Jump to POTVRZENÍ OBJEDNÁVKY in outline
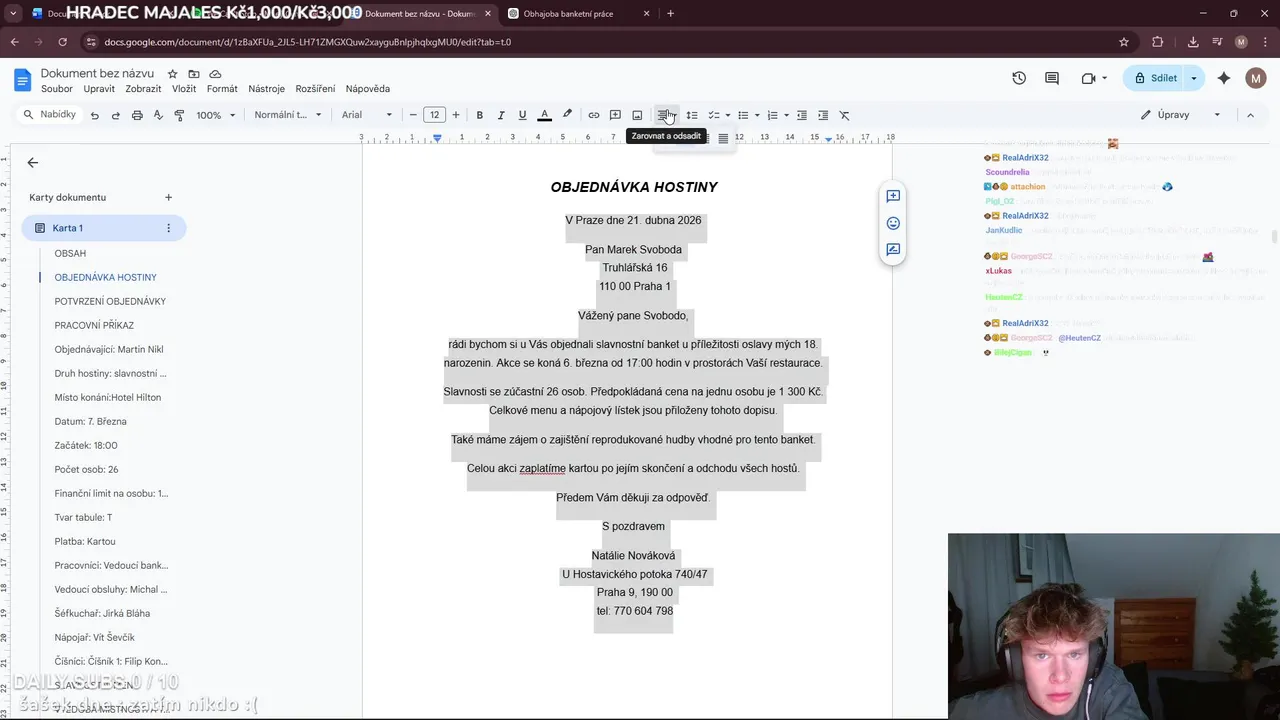 [x=110, y=301]
